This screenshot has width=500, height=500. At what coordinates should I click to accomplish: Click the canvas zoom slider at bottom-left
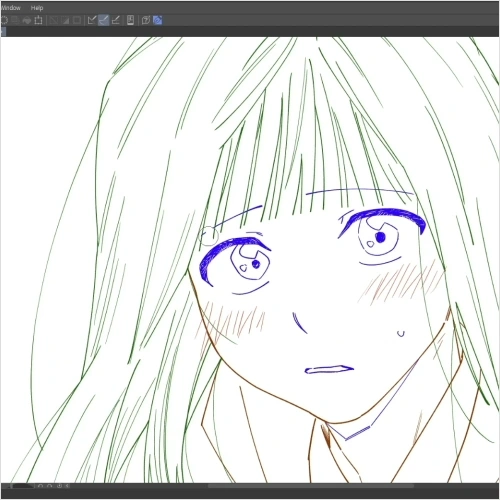tap(23, 486)
